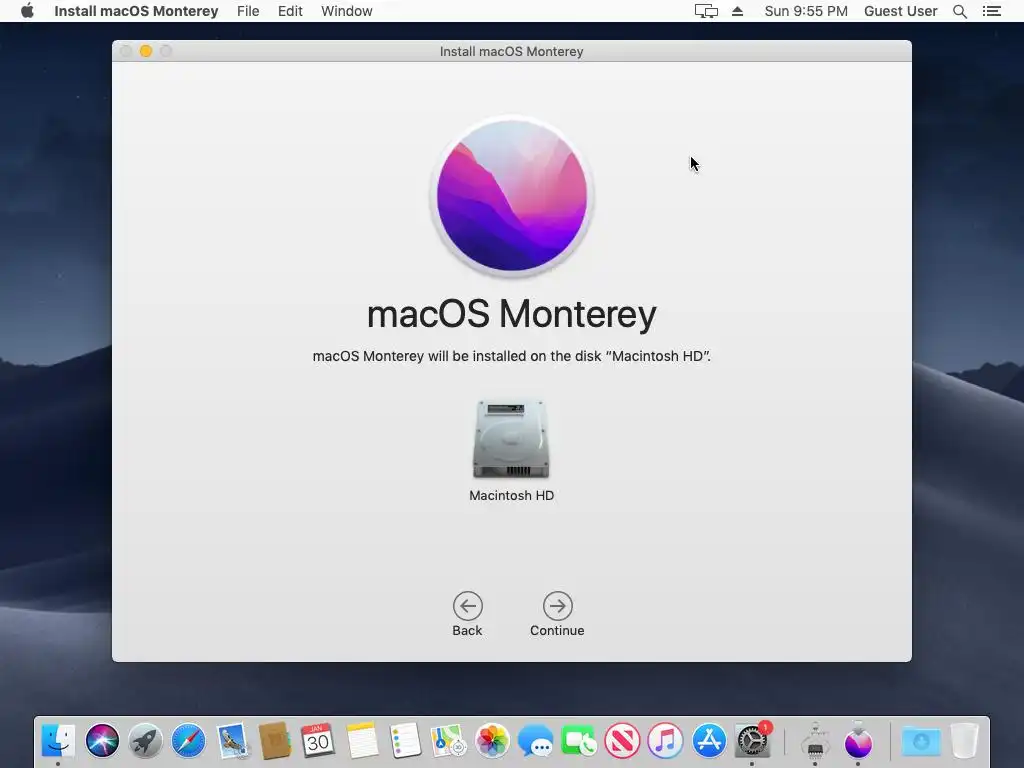Click the installed on disk message text

click(x=511, y=356)
